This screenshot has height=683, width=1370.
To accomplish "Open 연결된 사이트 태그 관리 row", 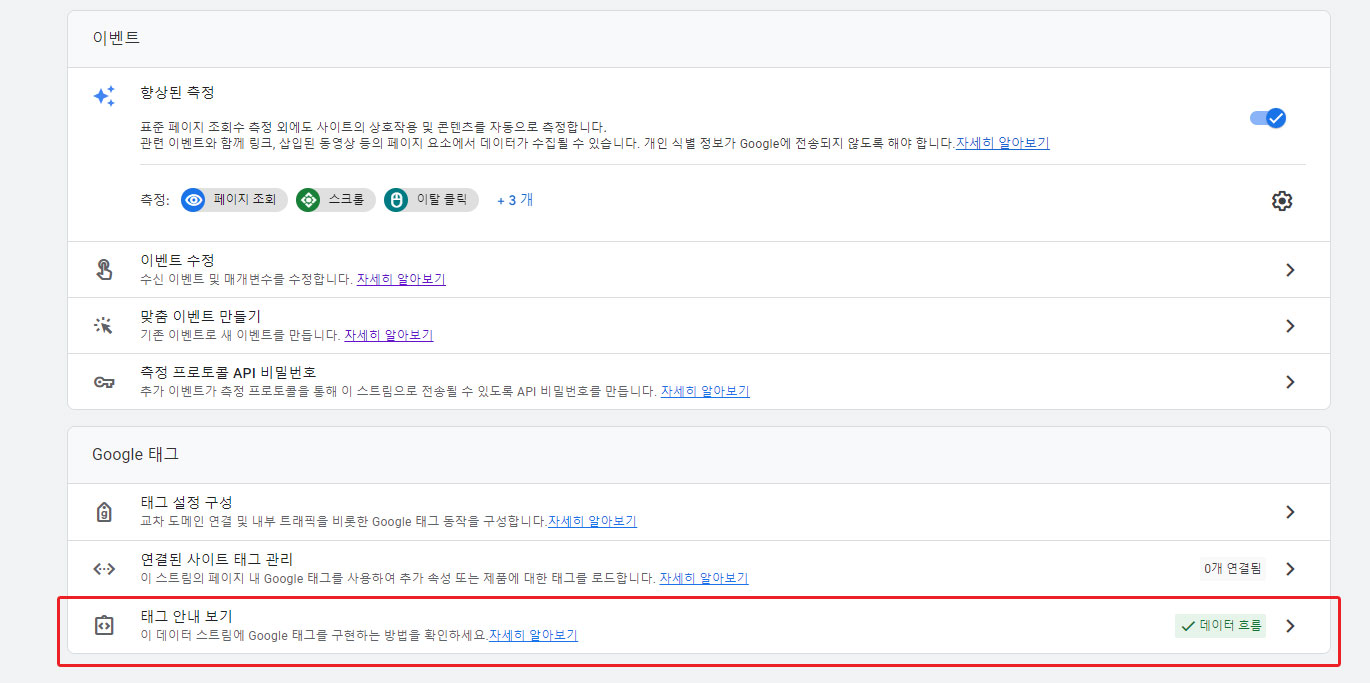I will click(699, 568).
